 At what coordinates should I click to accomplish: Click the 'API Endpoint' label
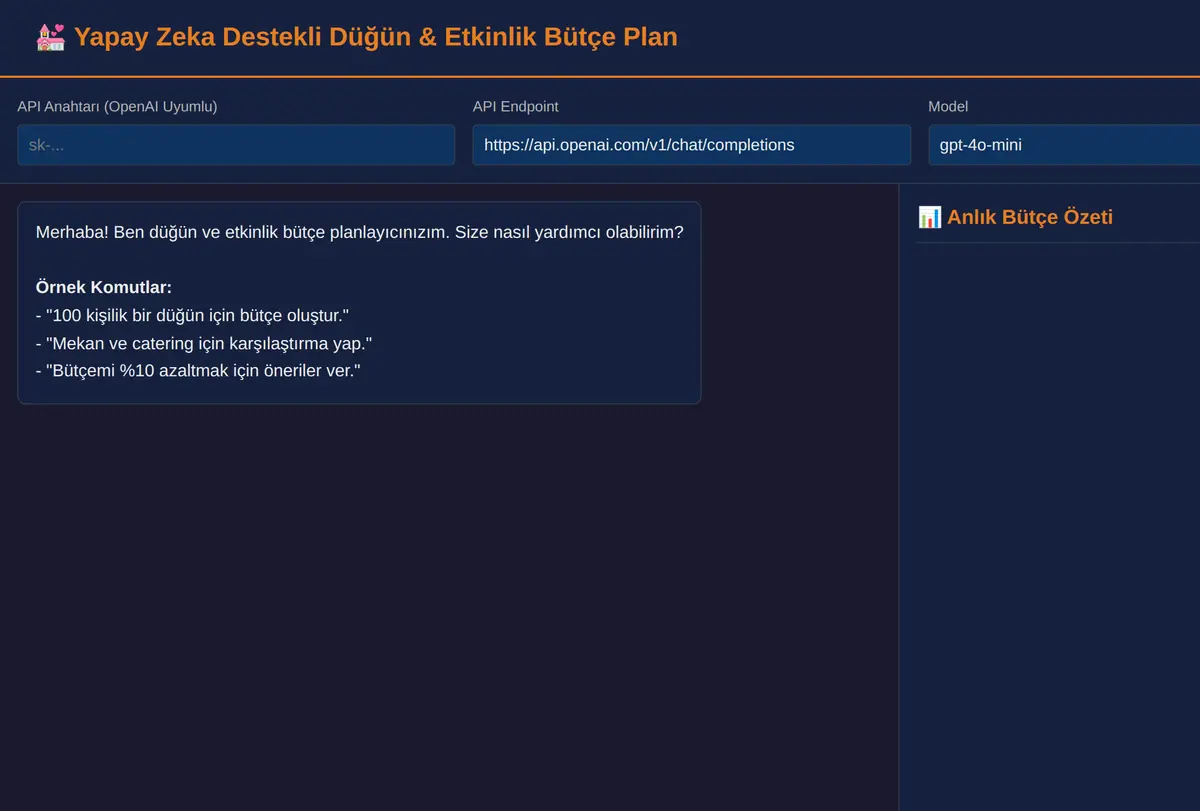(516, 106)
